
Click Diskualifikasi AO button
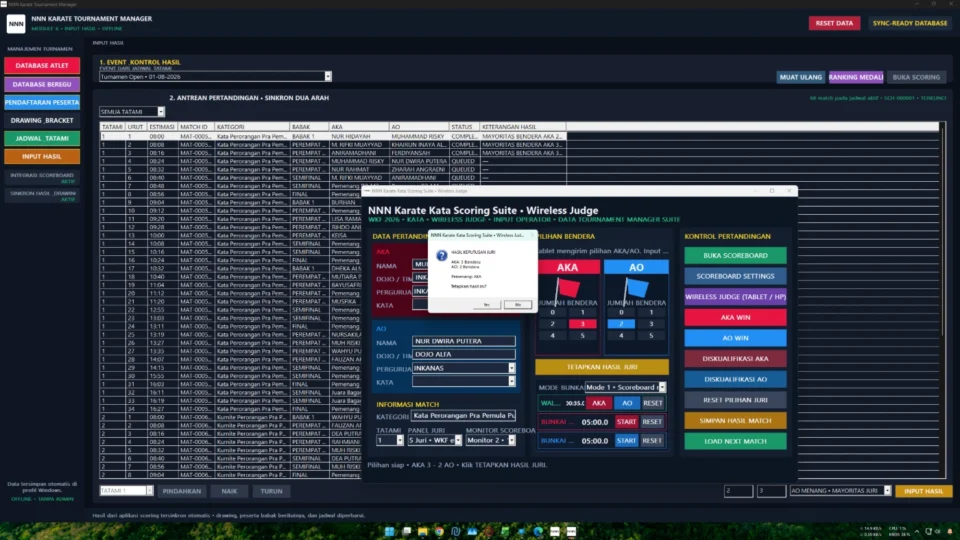735,379
